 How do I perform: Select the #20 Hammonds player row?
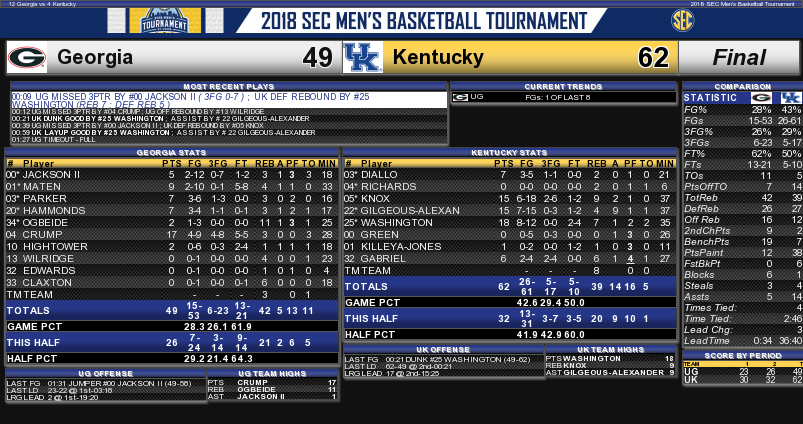click(x=172, y=210)
